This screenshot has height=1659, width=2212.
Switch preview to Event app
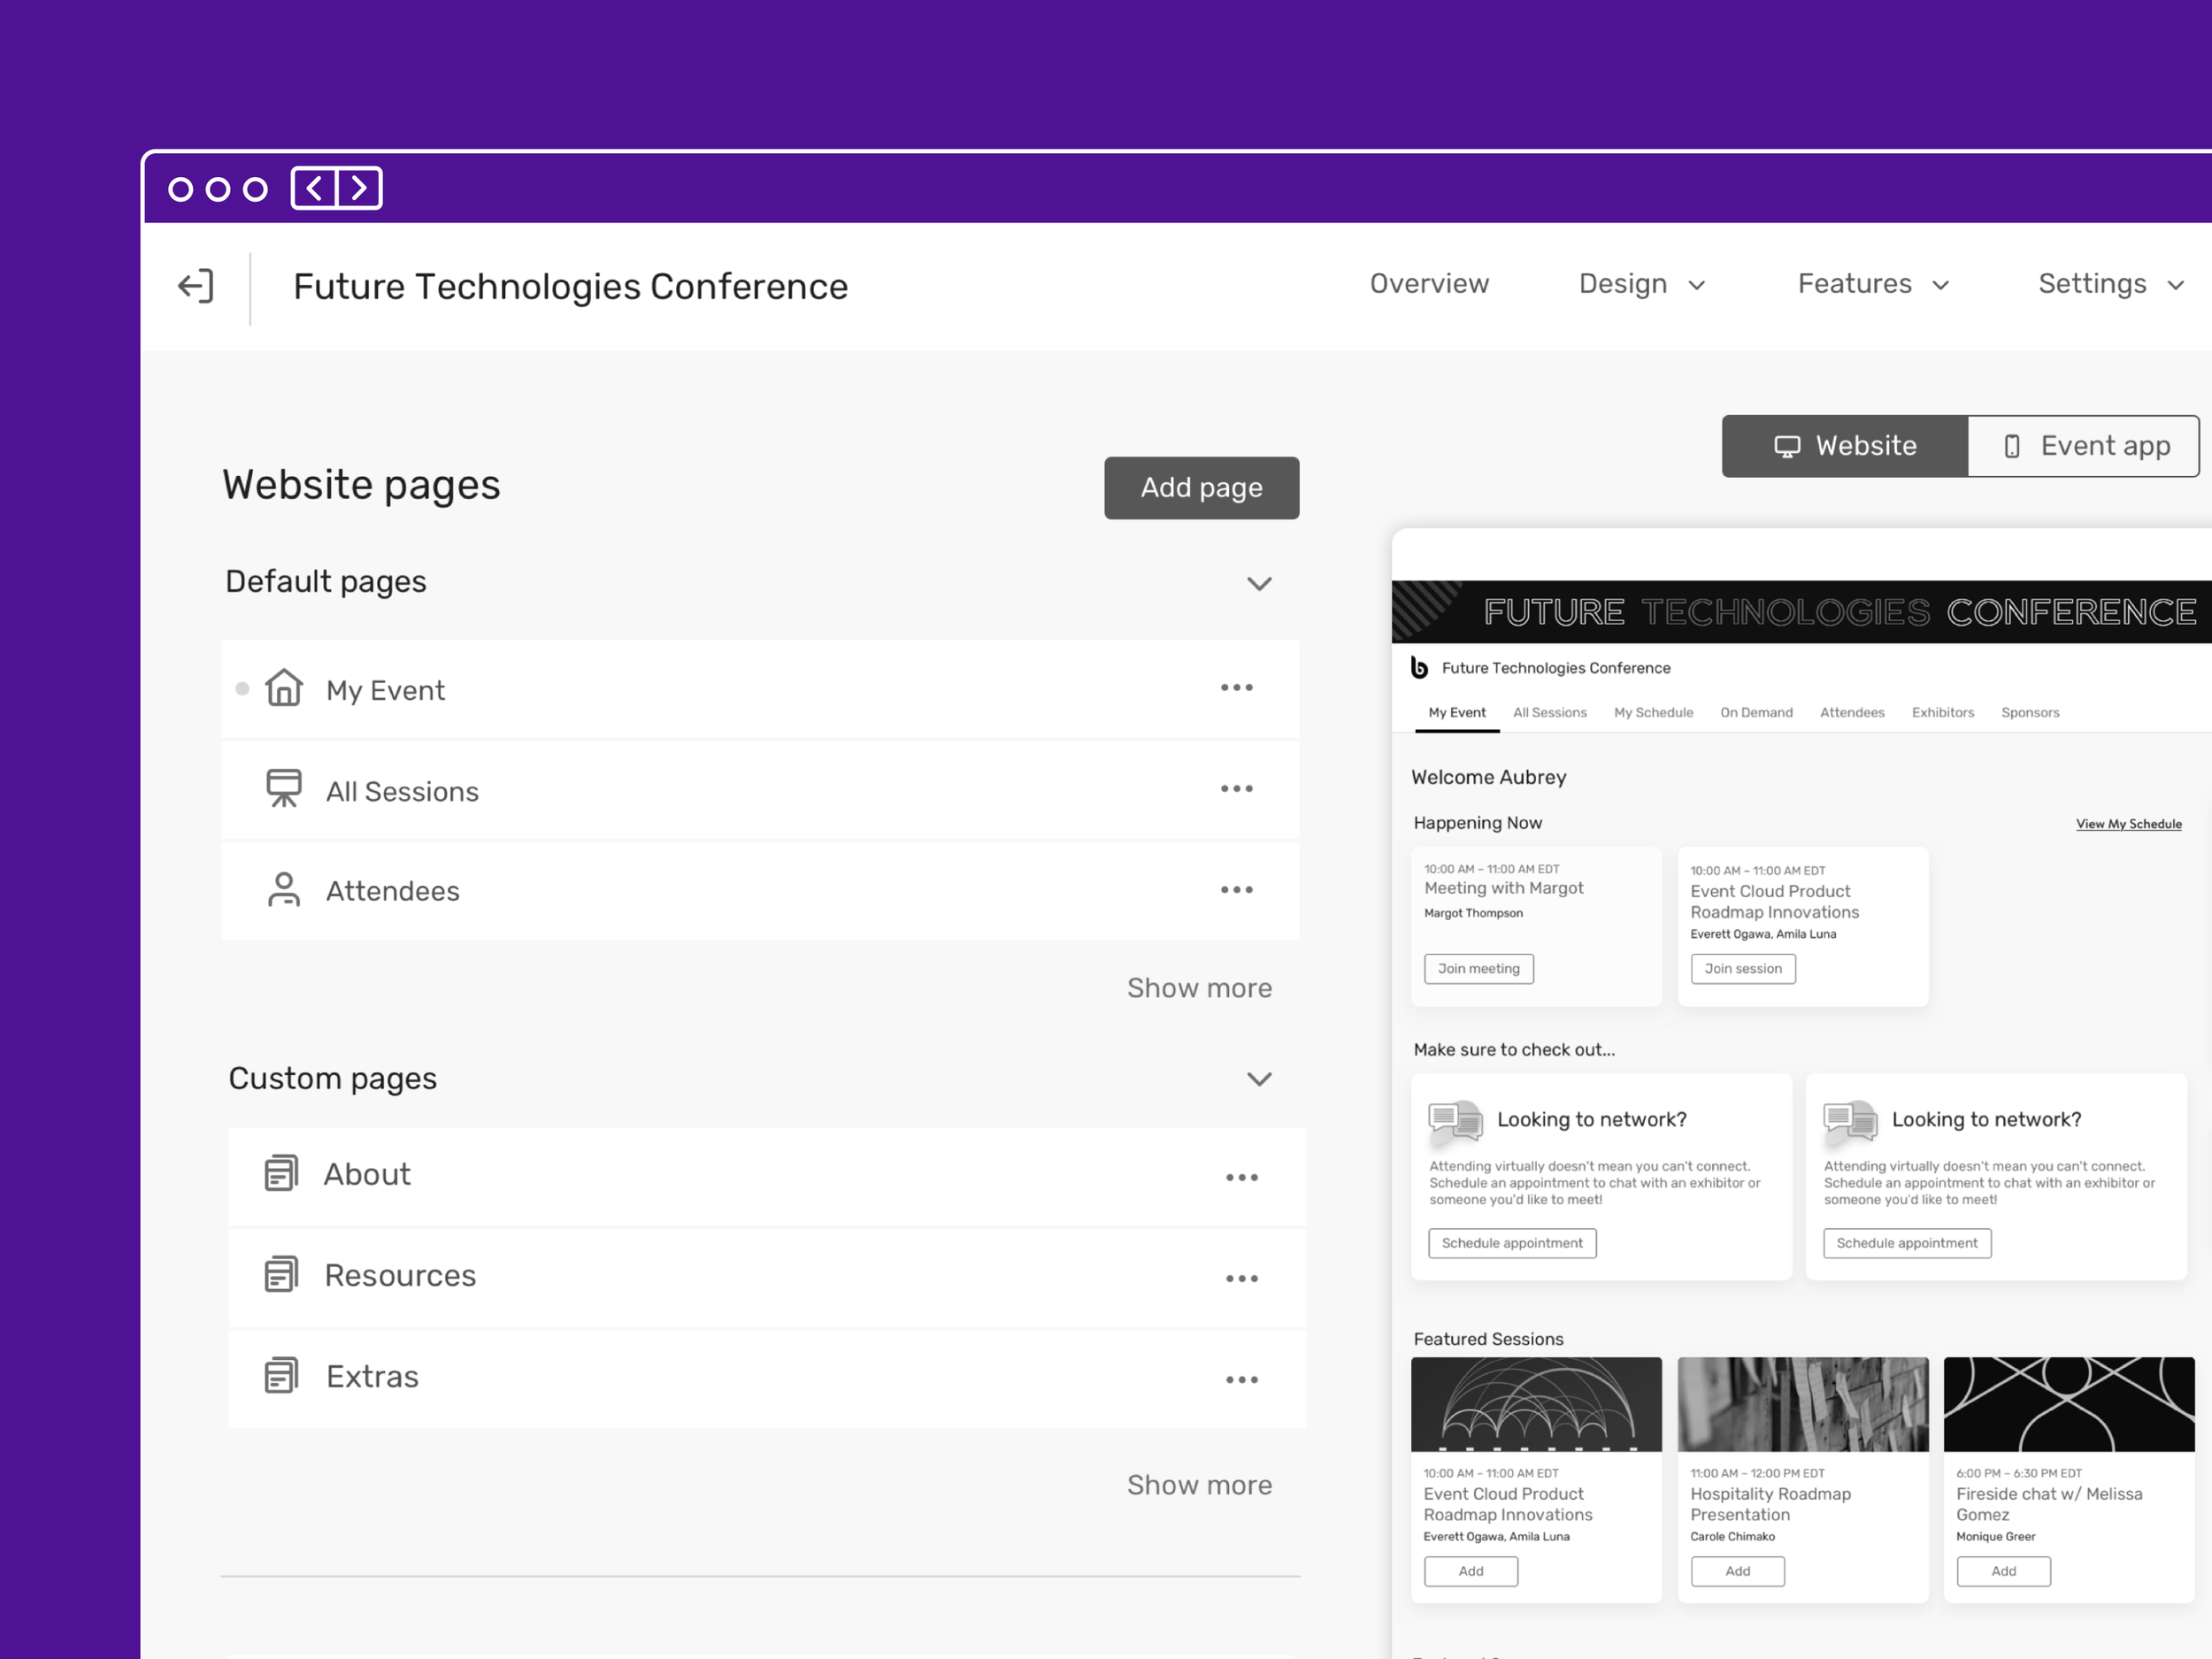(2085, 446)
